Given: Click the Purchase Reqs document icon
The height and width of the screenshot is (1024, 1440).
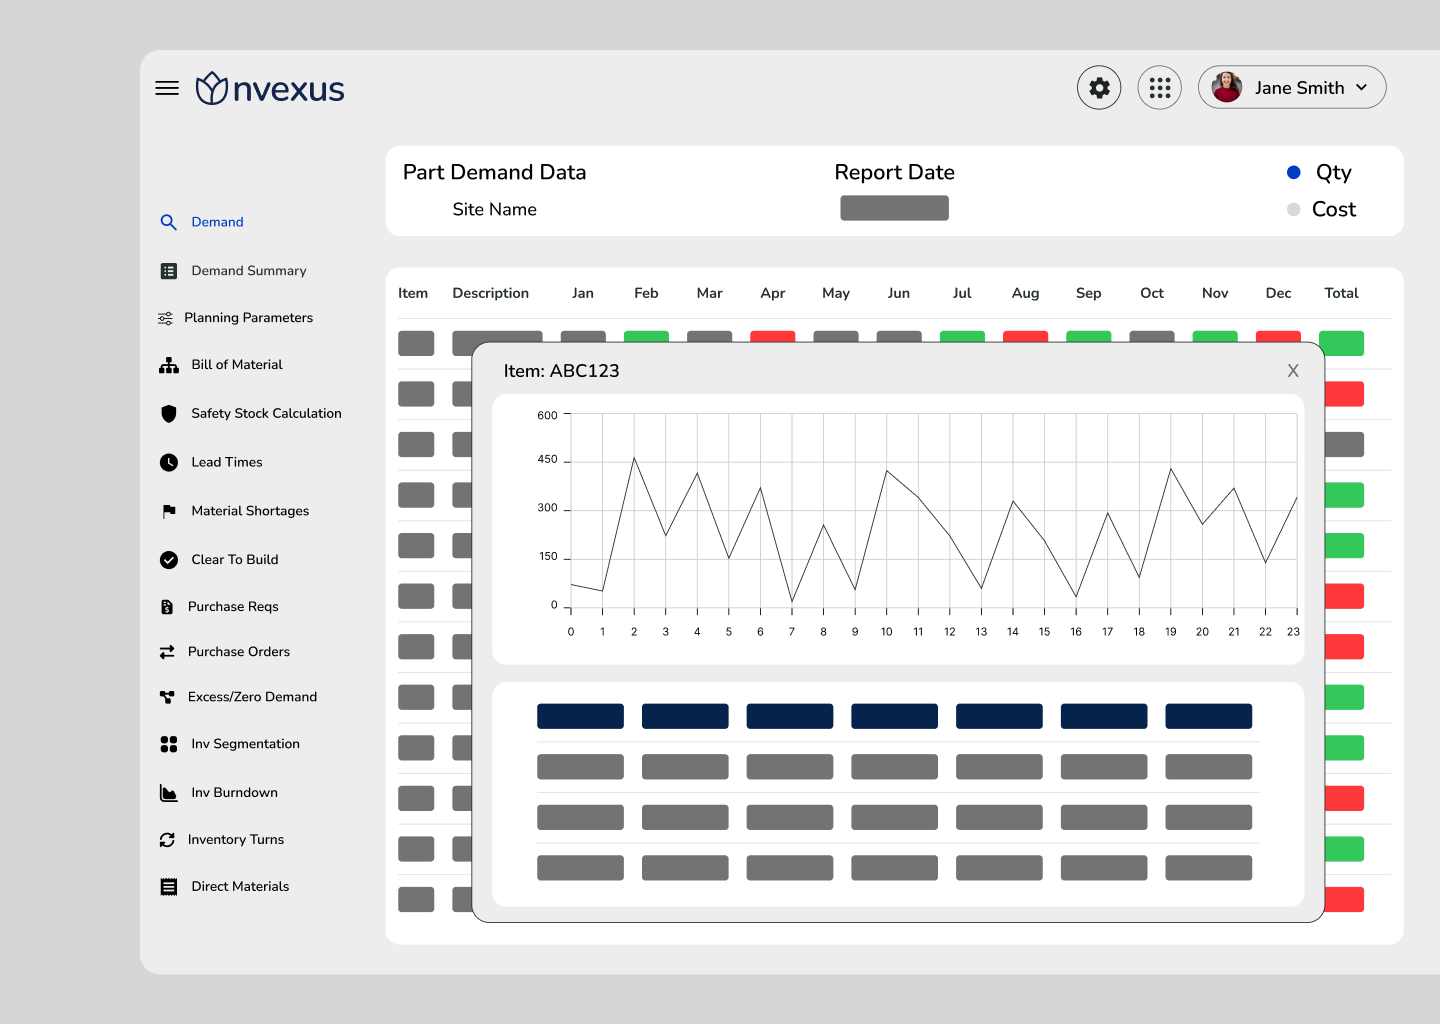Looking at the screenshot, I should click(167, 607).
